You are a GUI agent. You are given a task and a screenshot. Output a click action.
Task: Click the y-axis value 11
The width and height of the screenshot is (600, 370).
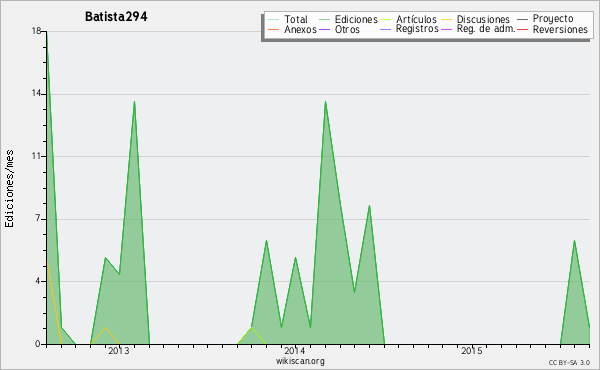[37, 156]
